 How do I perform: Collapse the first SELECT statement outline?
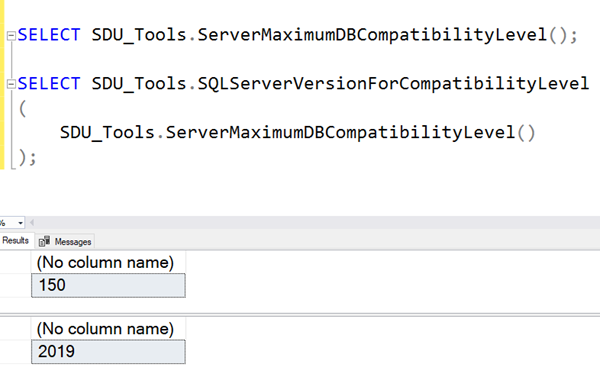click(x=11, y=36)
